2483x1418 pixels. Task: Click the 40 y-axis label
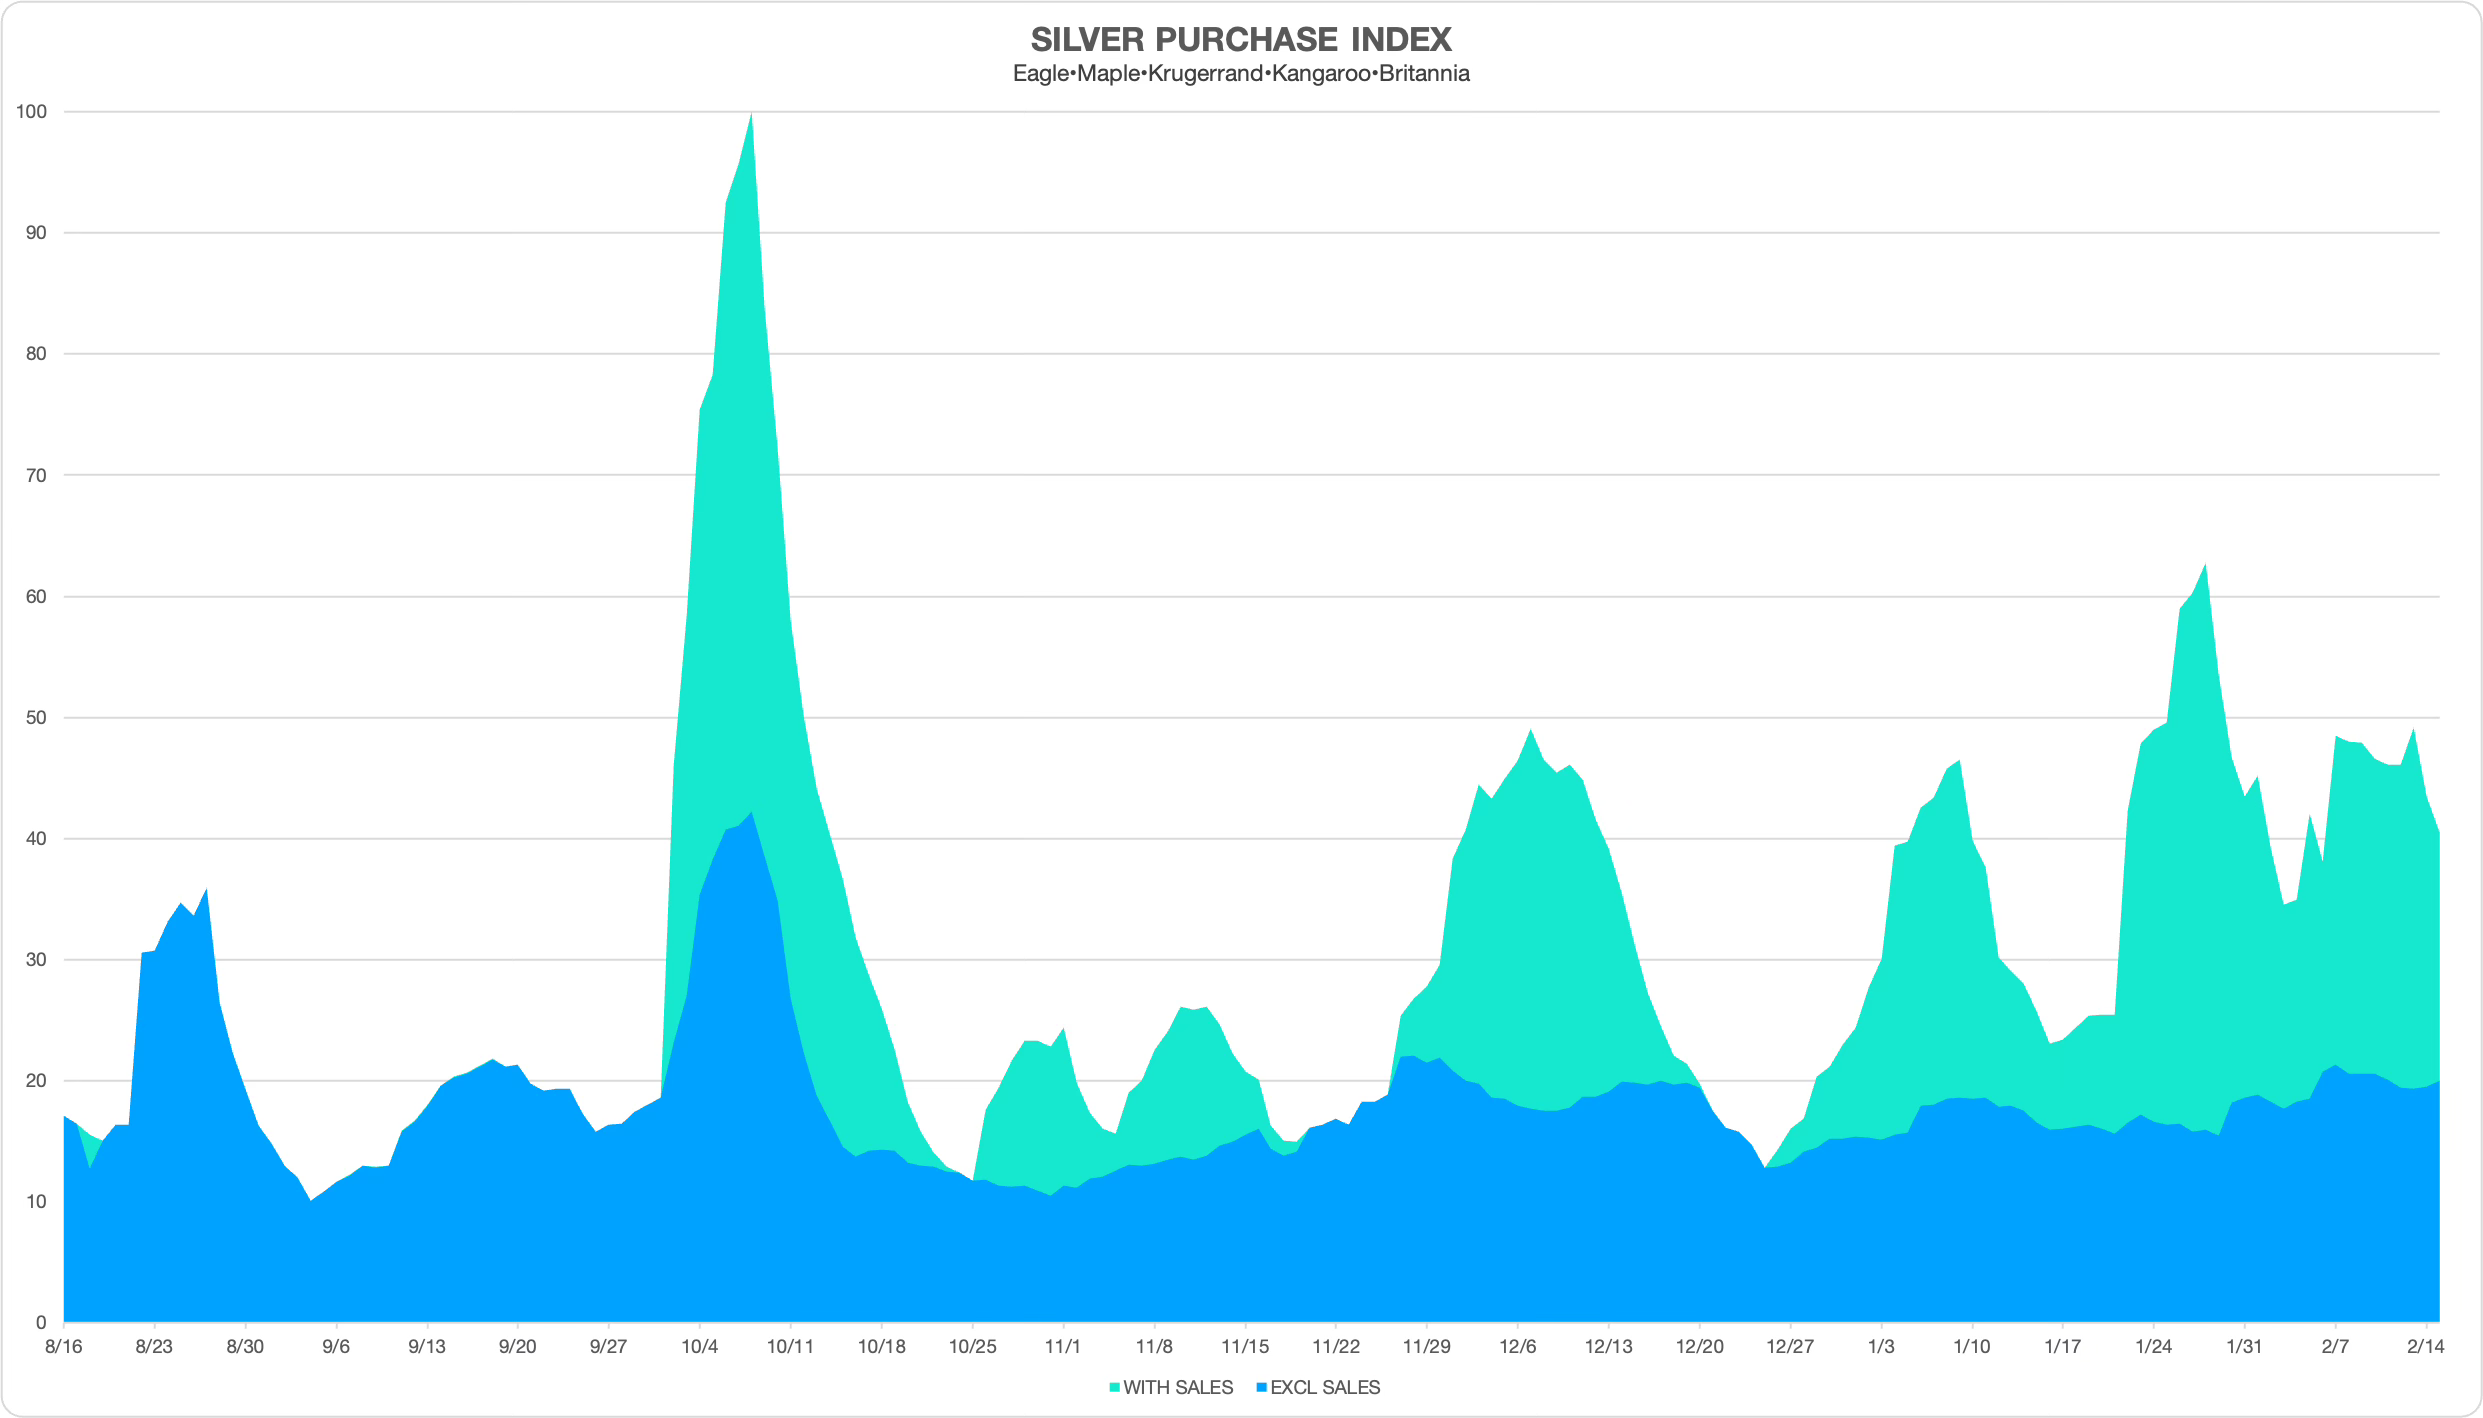click(x=36, y=839)
